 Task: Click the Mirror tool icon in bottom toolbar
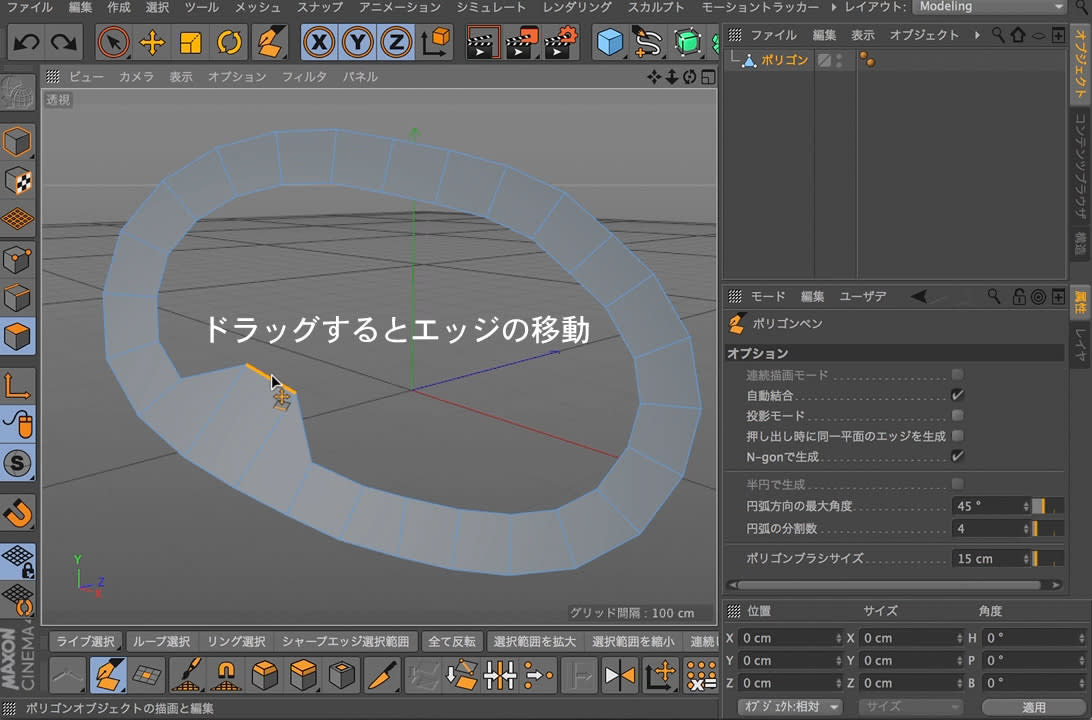point(620,677)
